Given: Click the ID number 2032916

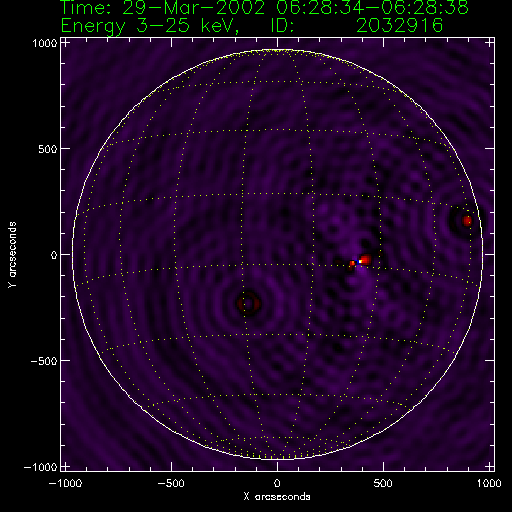Looking at the screenshot, I should click(x=399, y=25).
